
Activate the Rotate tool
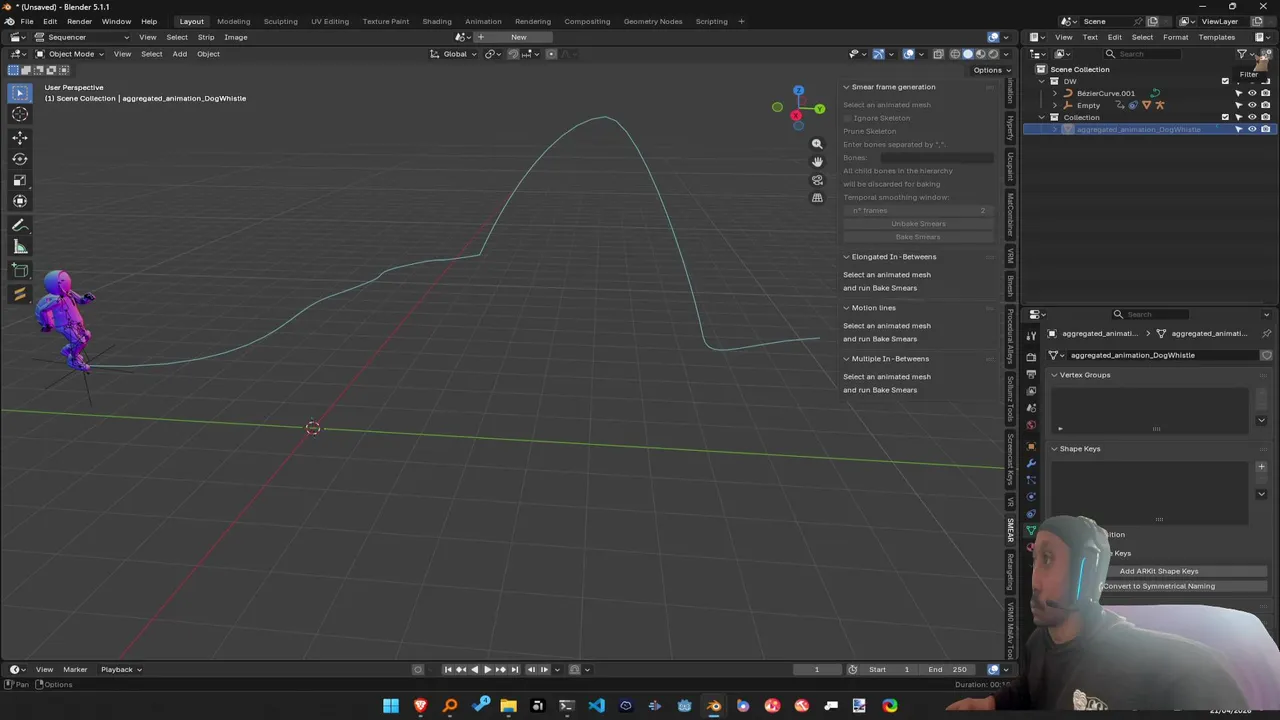click(x=20, y=159)
